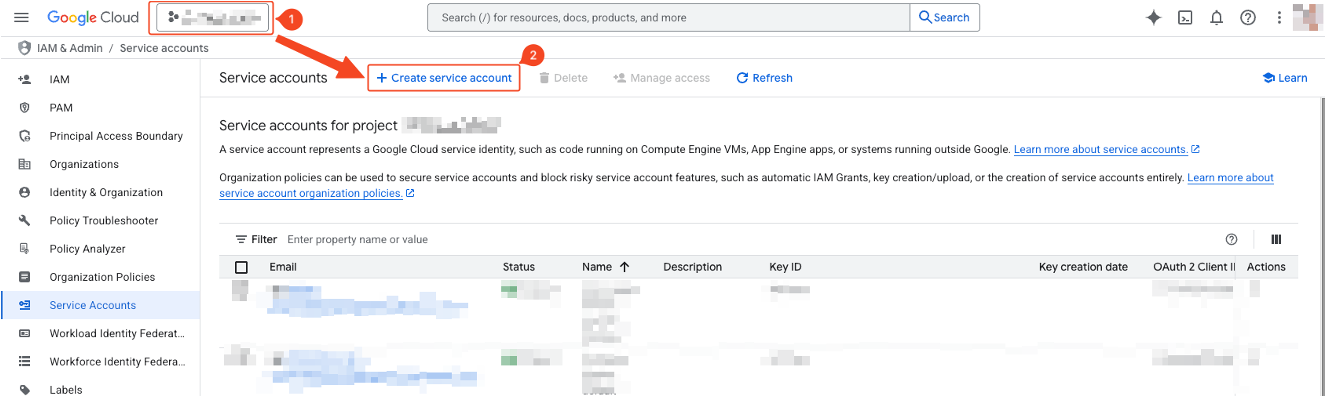Open the notifications bell
This screenshot has height=396, width=1326.
(x=1217, y=17)
